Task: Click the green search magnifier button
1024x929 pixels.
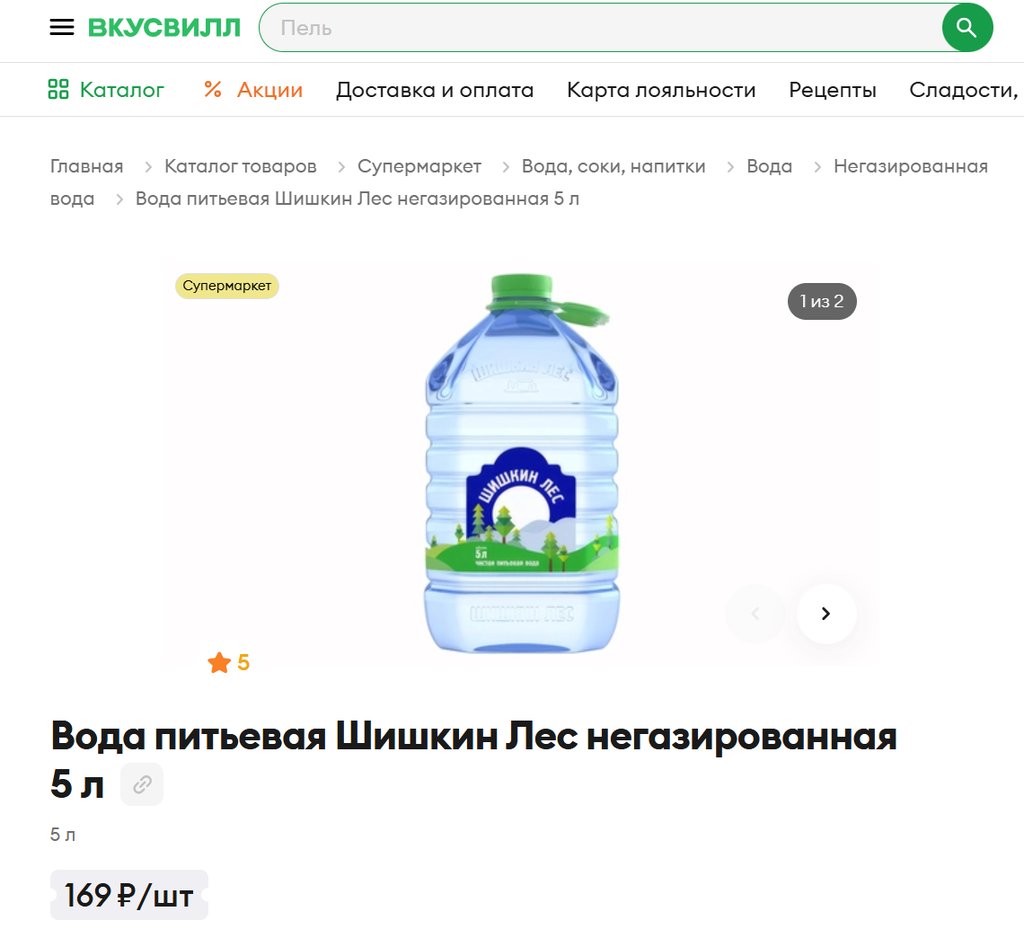Action: point(967,27)
